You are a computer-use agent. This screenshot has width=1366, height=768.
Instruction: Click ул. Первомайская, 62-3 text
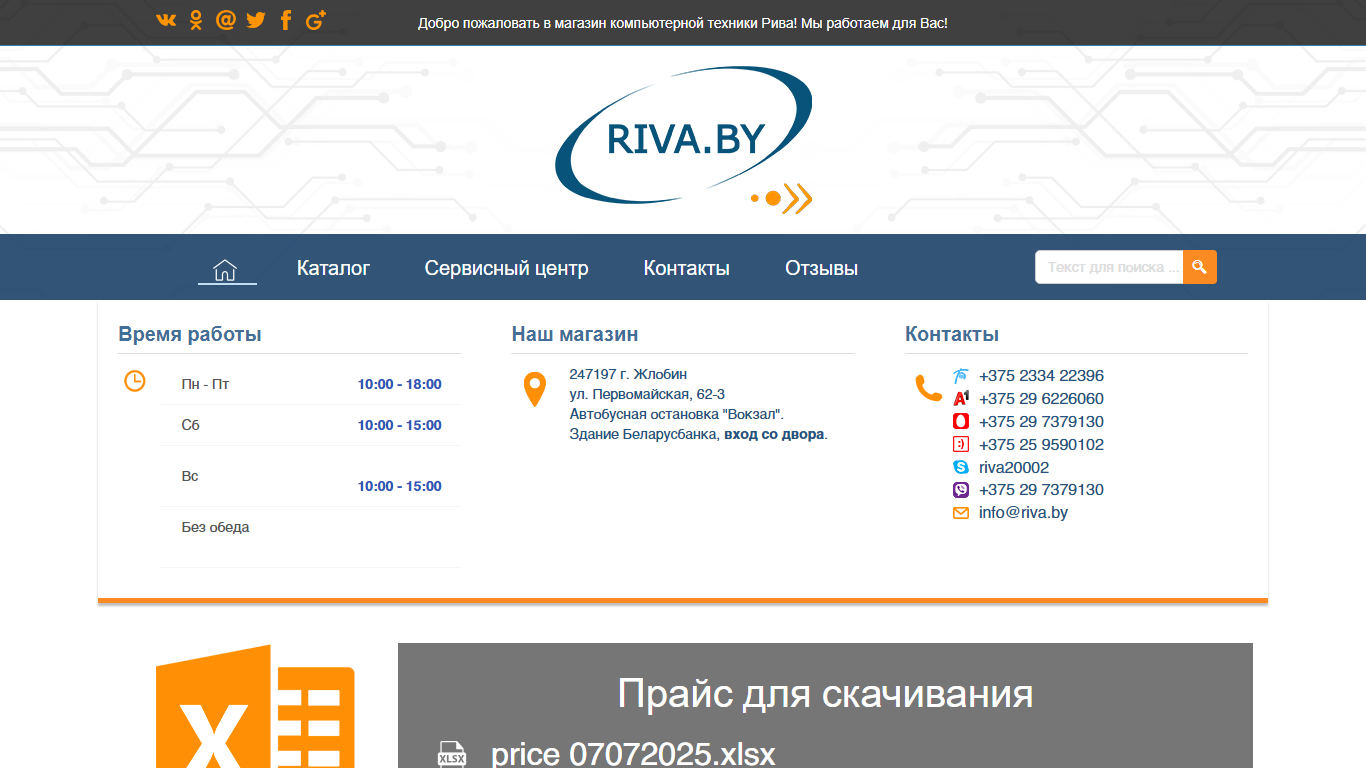[x=647, y=394]
